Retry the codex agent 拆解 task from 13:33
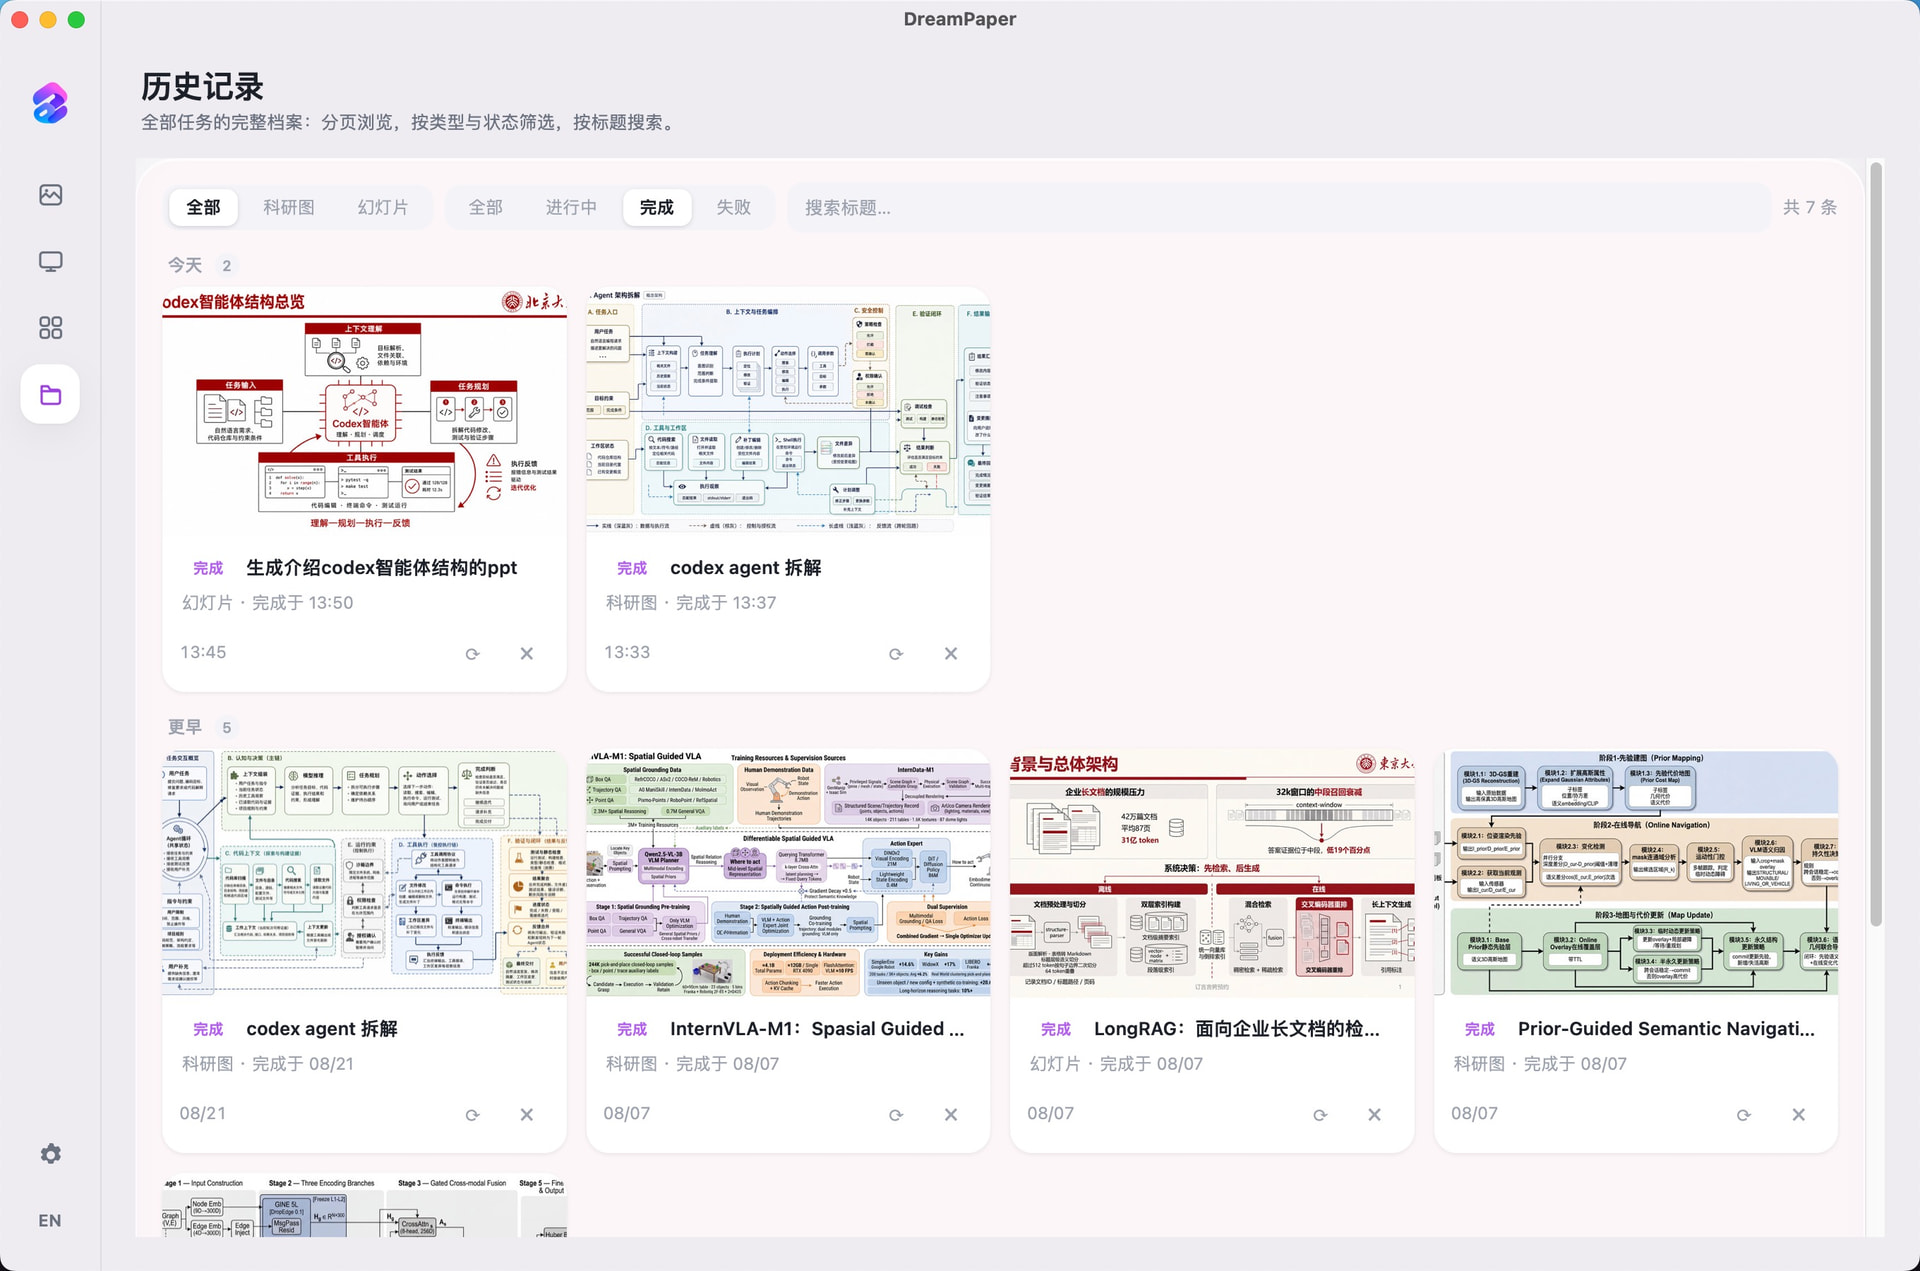Screen dimensions: 1920x1271 point(896,654)
